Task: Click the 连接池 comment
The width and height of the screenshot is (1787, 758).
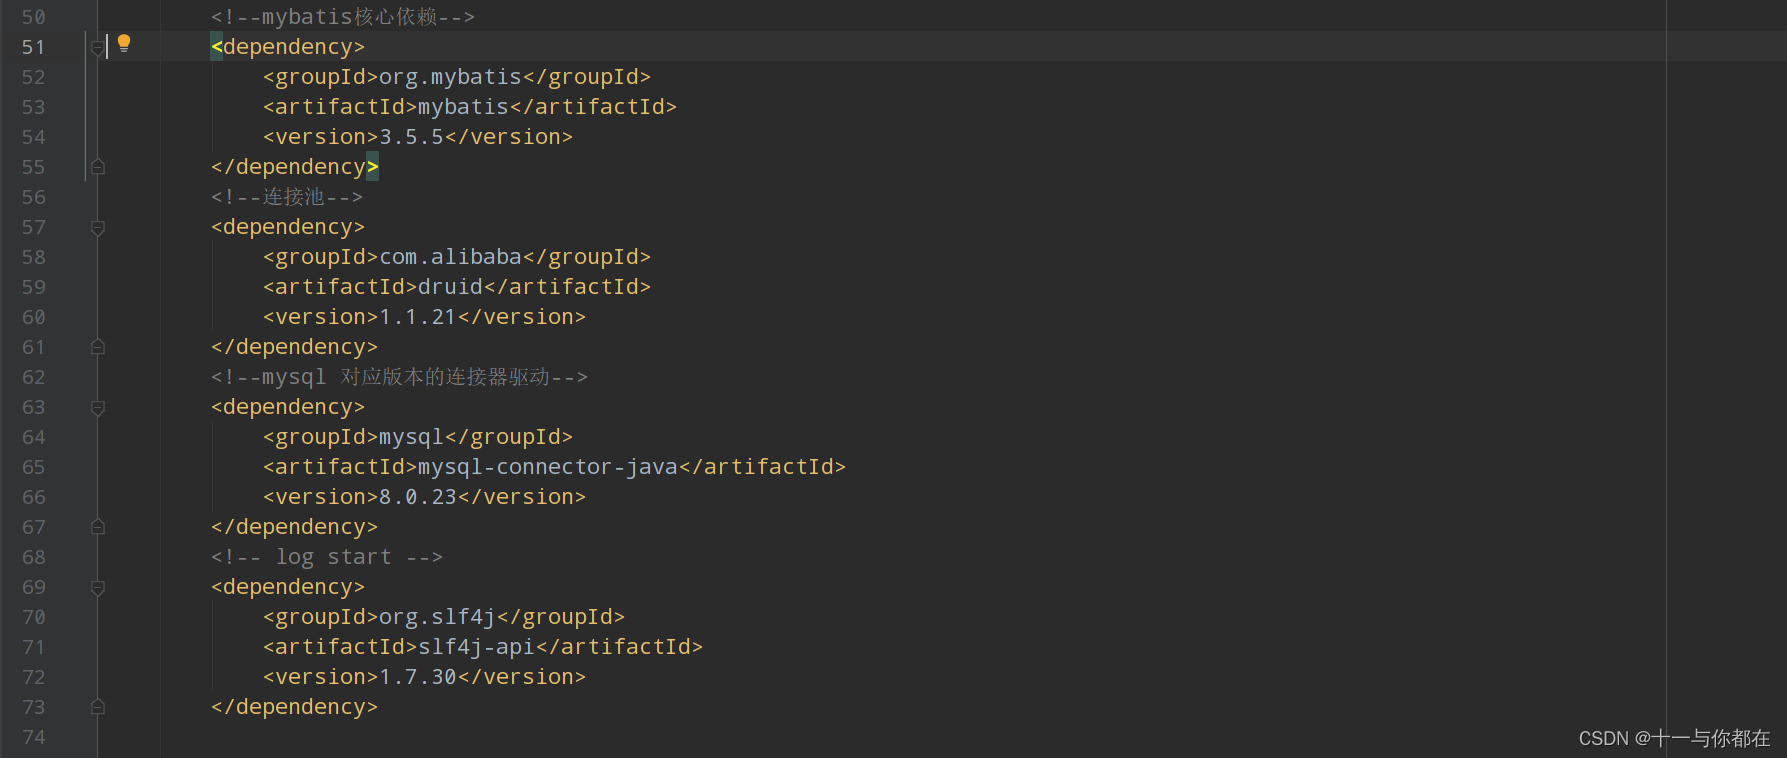Action: pos(287,197)
